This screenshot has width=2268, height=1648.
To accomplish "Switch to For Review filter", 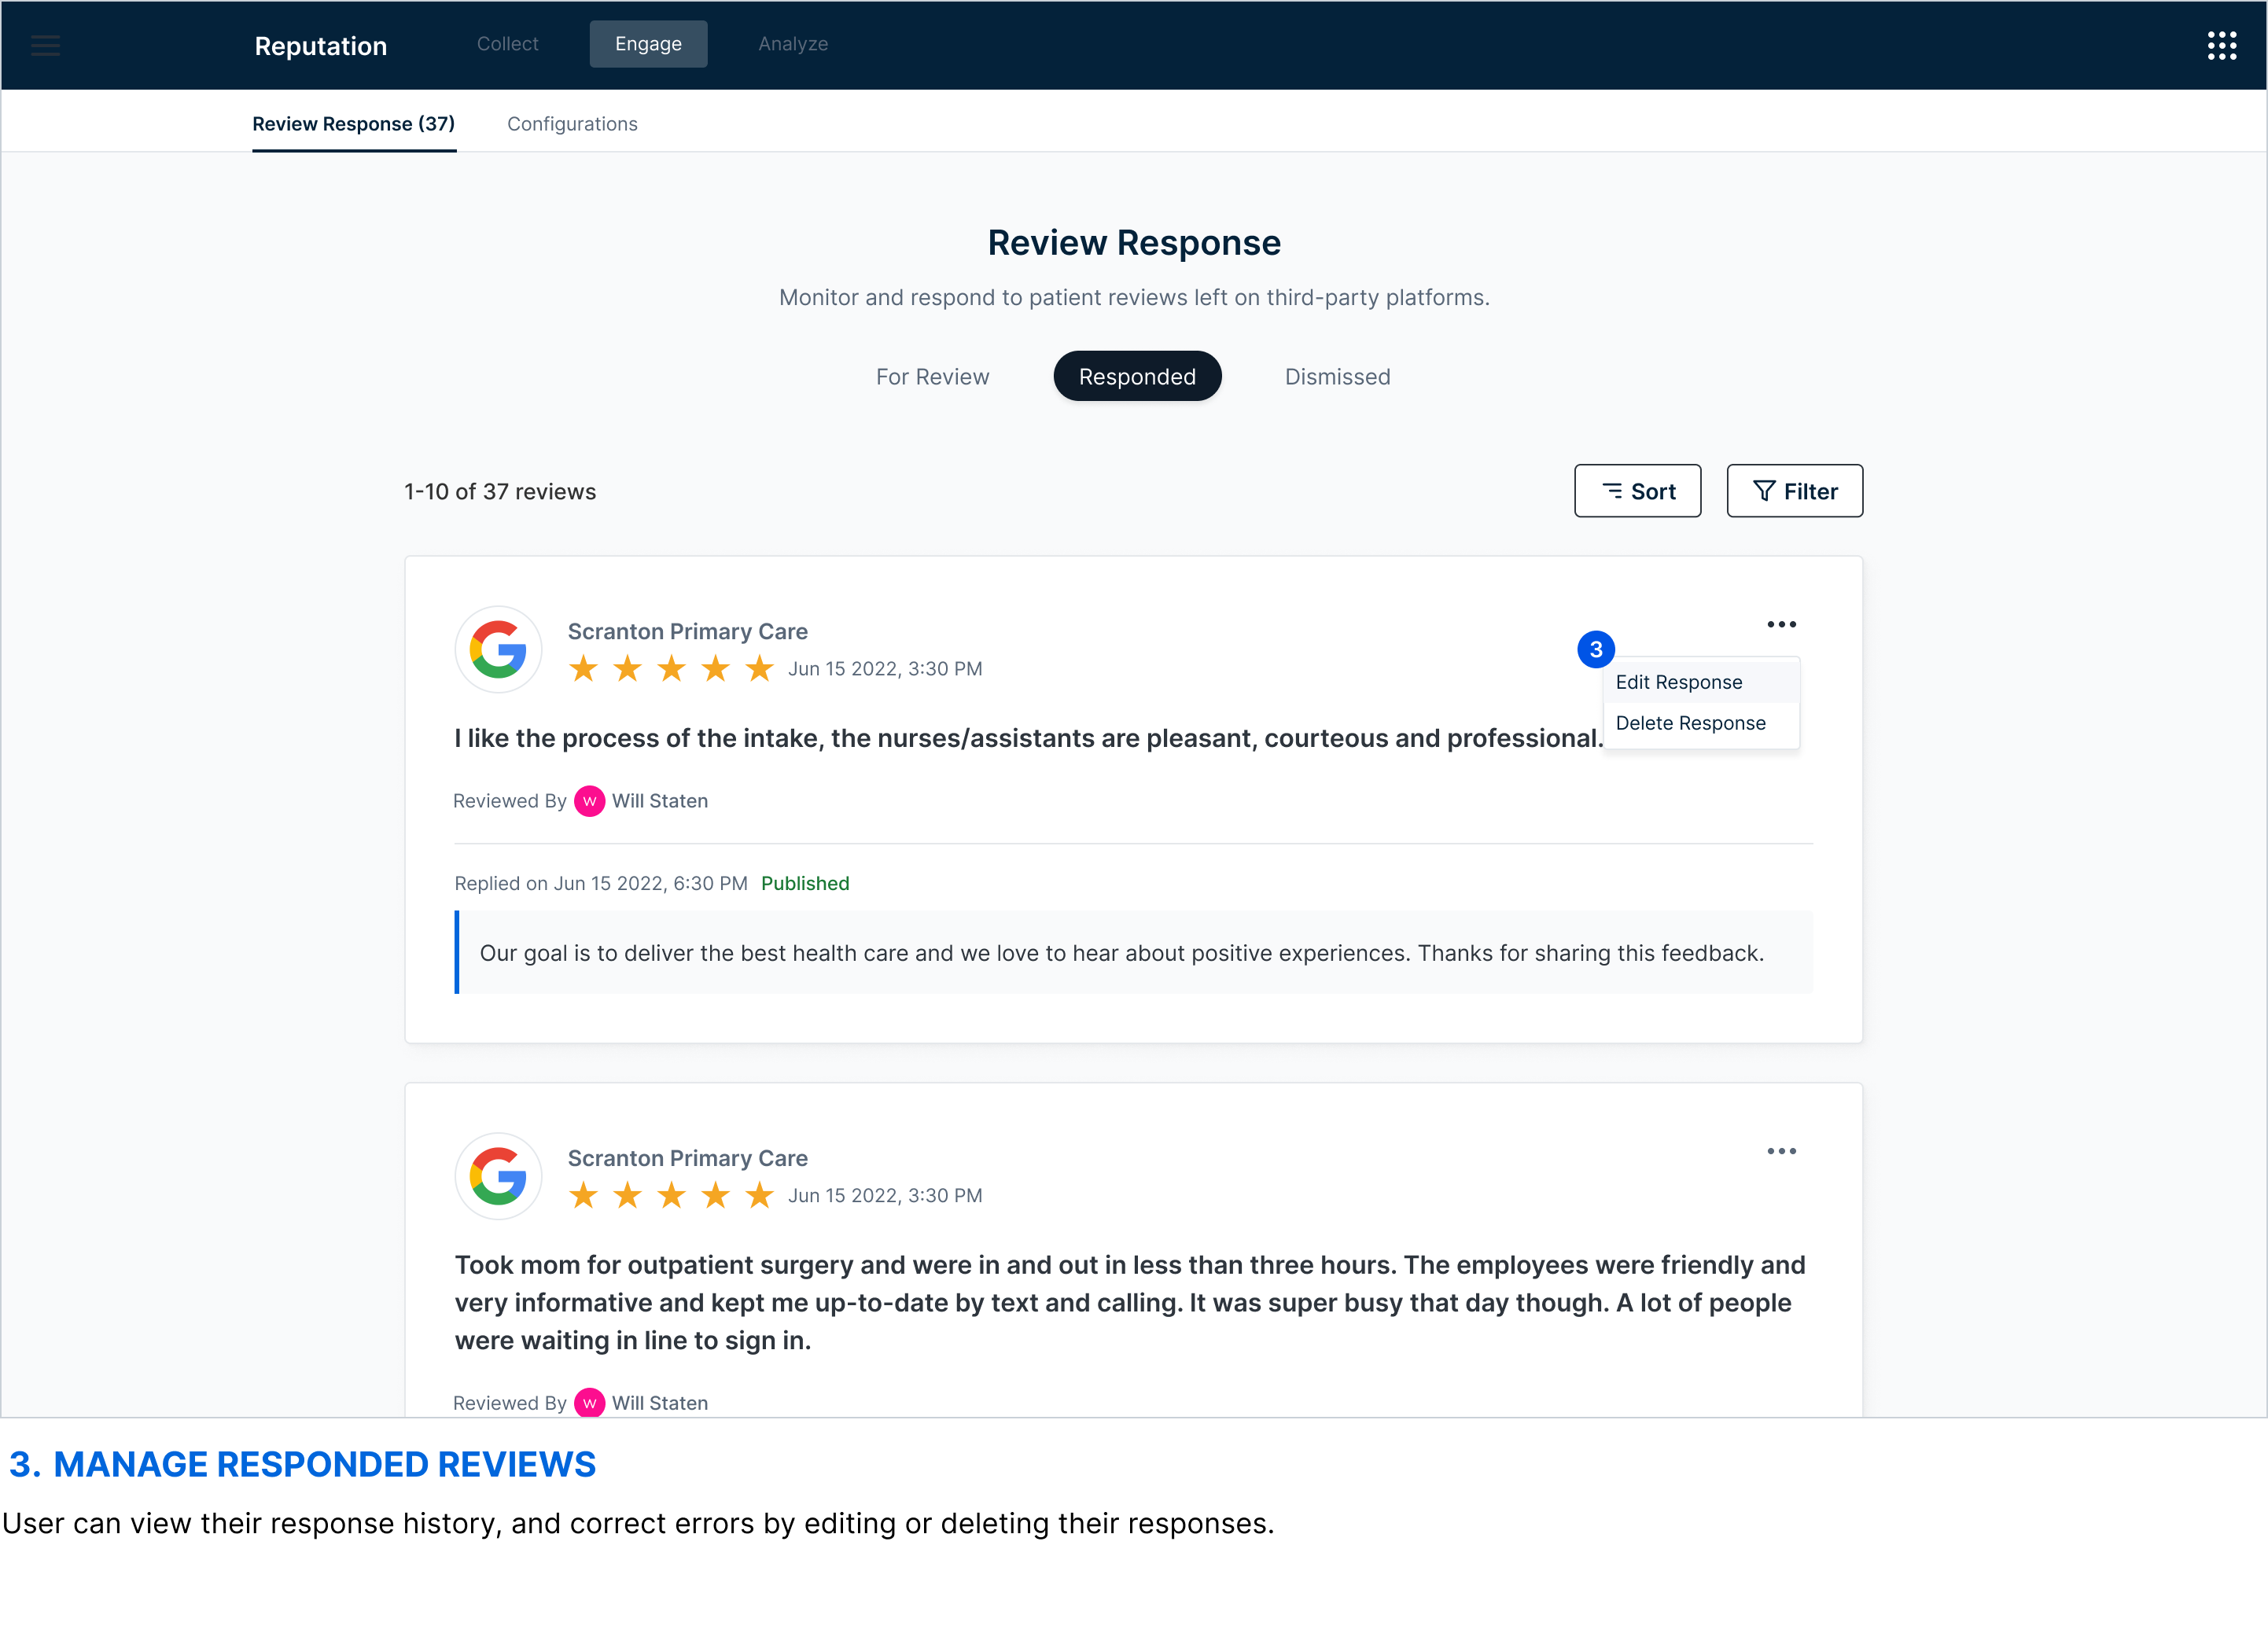I will pyautogui.click(x=932, y=377).
